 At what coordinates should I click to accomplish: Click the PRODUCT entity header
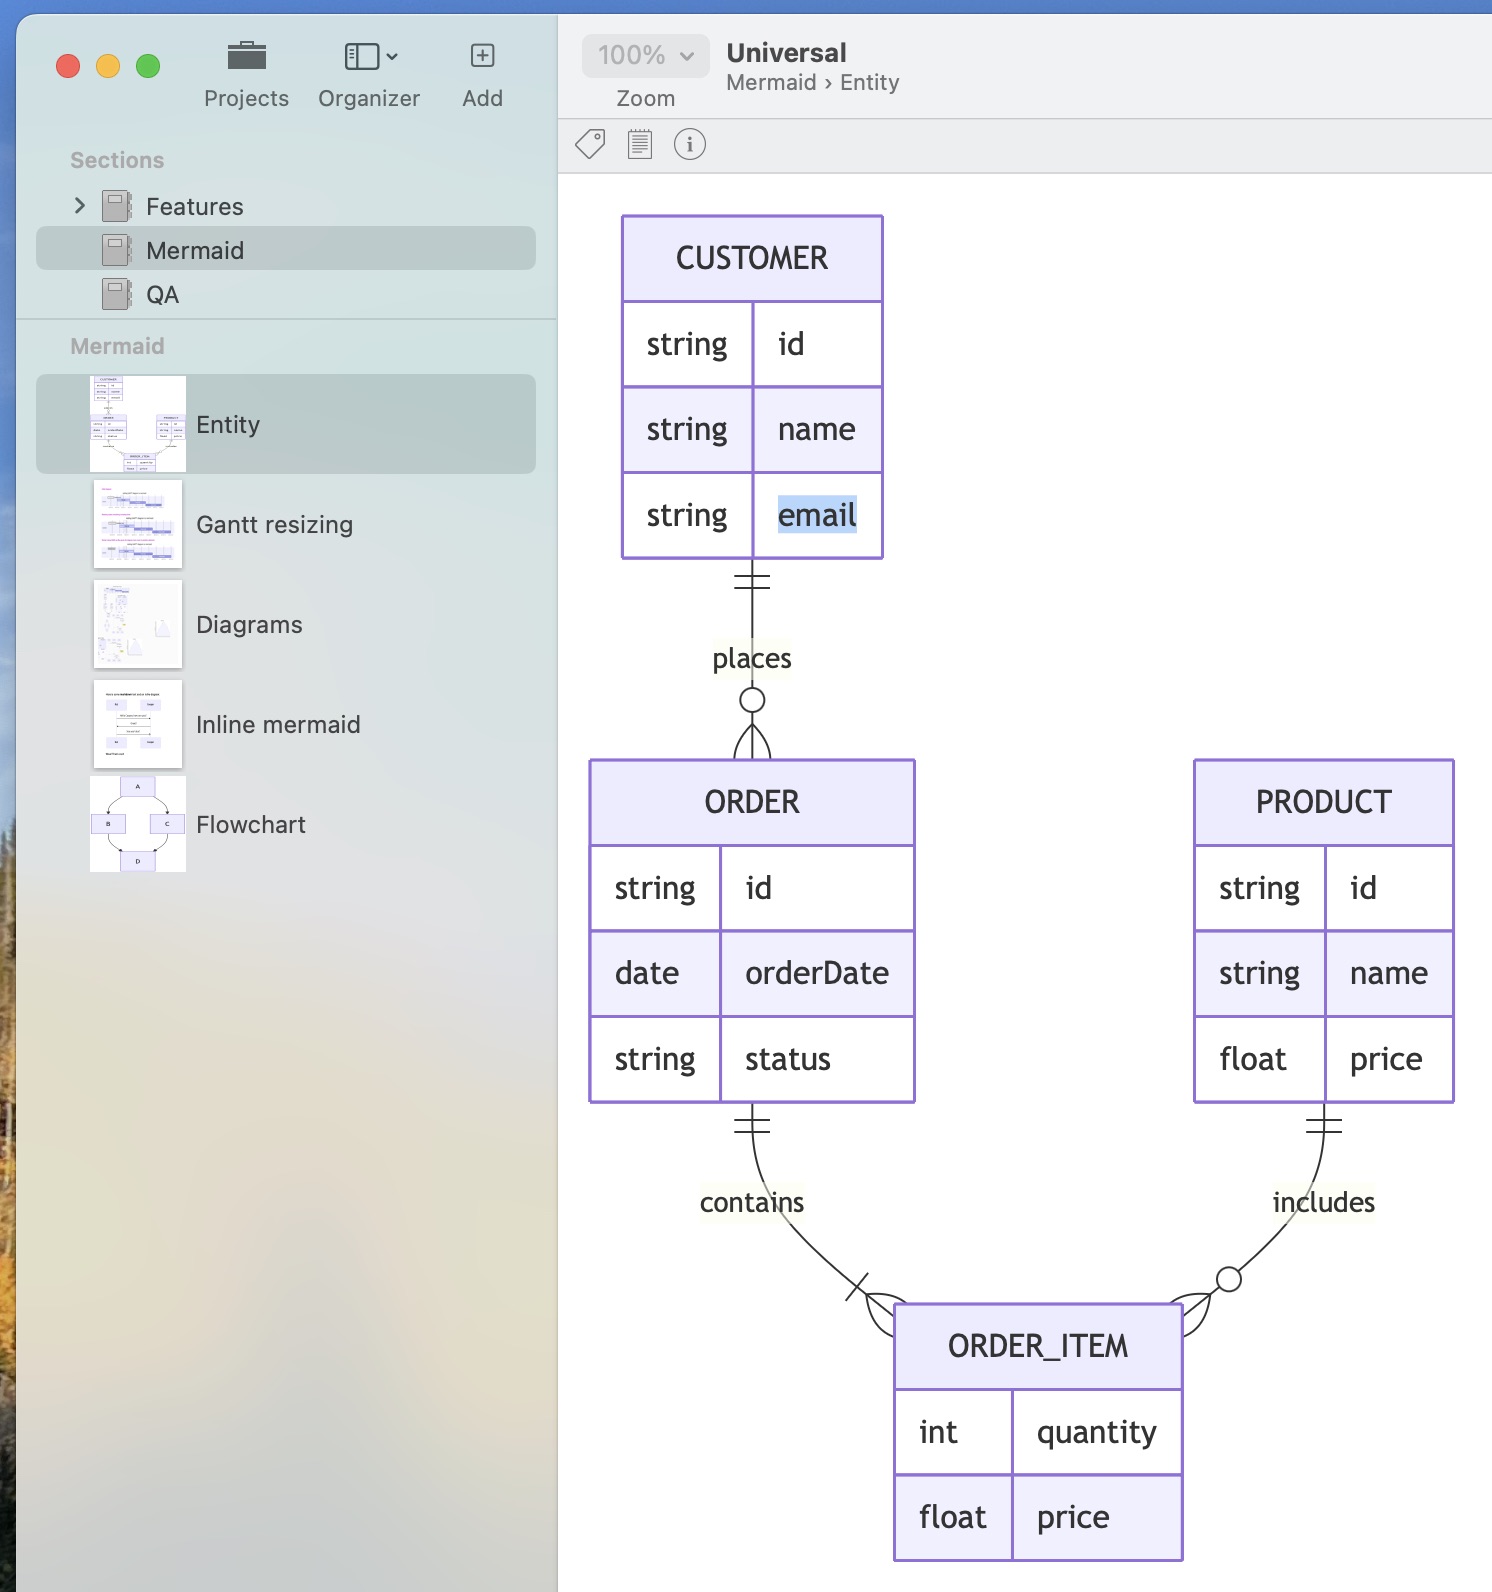pyautogui.click(x=1323, y=802)
